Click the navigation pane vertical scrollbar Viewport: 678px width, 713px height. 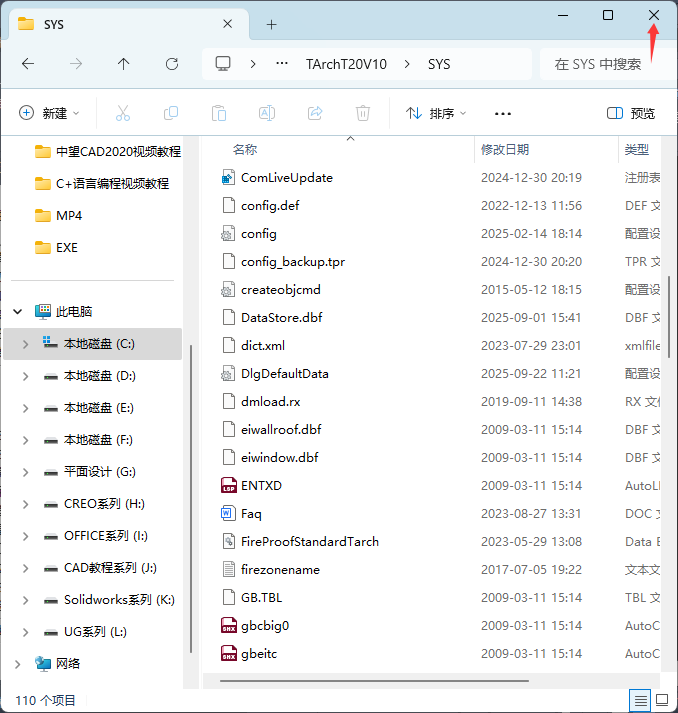coord(191,499)
